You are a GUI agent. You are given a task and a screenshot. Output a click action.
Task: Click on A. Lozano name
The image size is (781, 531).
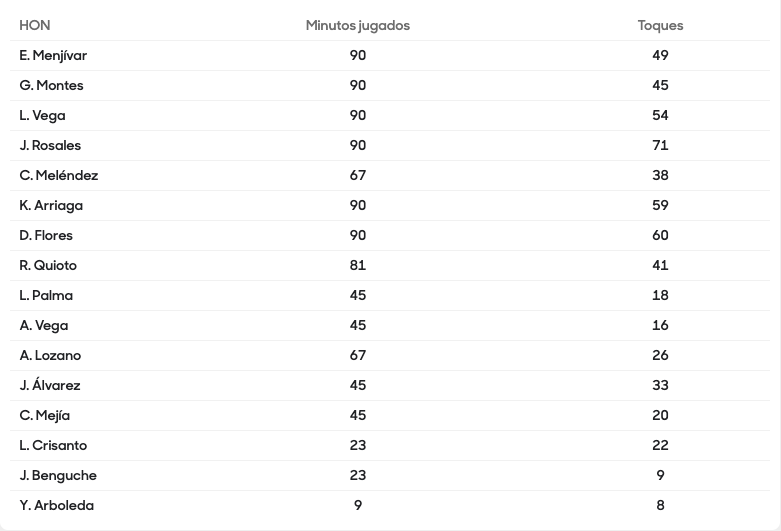tap(50, 355)
